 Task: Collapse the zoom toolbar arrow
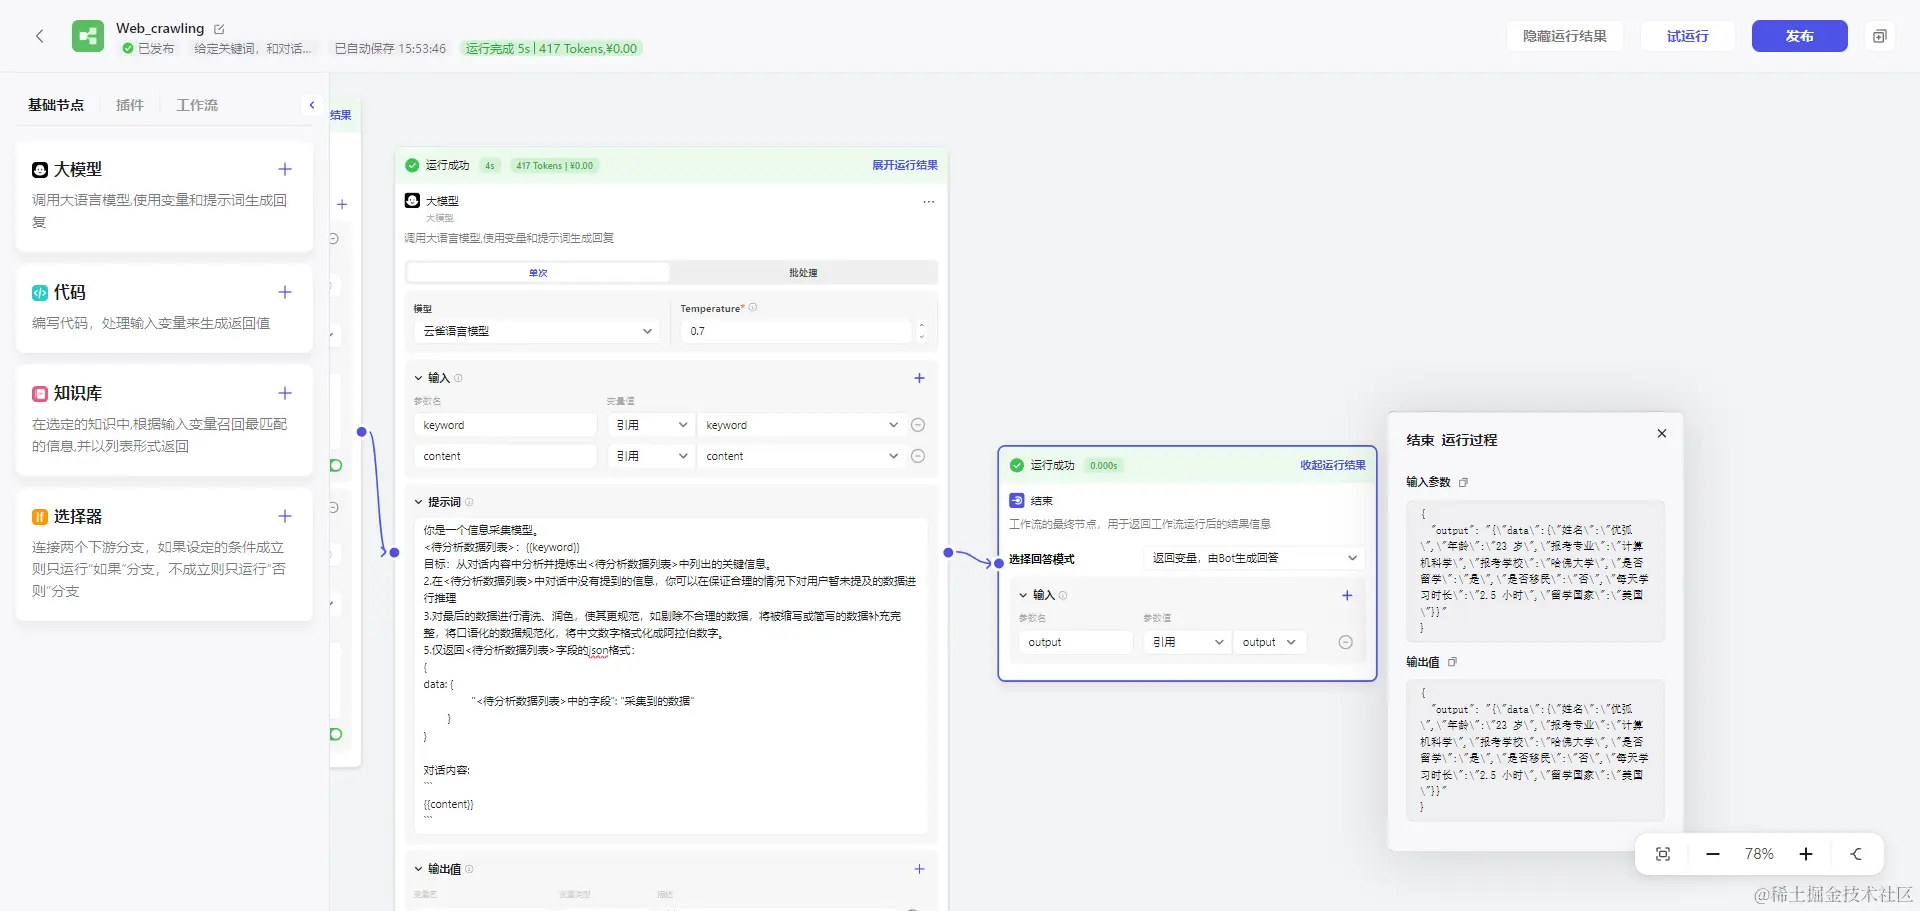coord(1856,854)
